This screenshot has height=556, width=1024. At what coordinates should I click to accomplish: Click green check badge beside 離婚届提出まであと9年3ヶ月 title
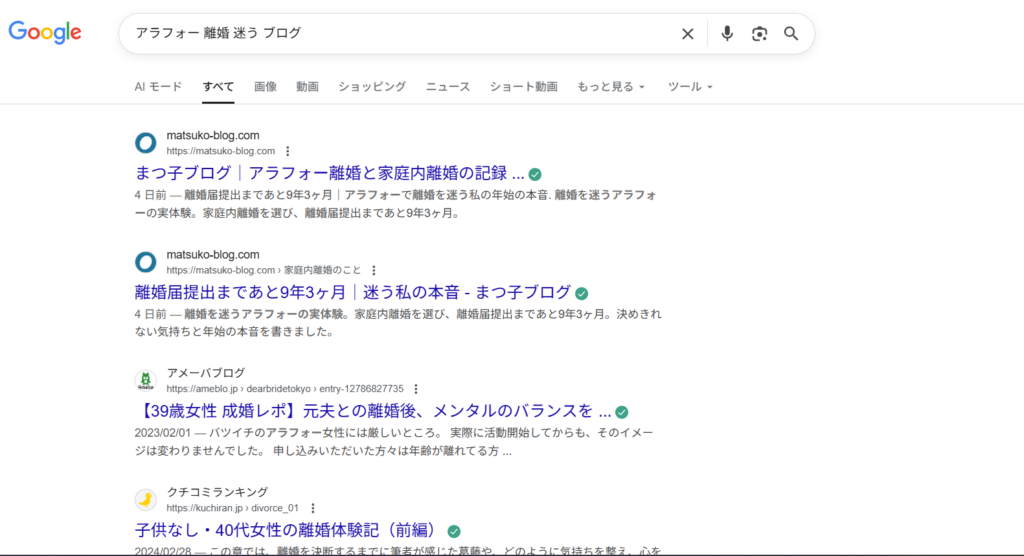pyautogui.click(x=581, y=293)
